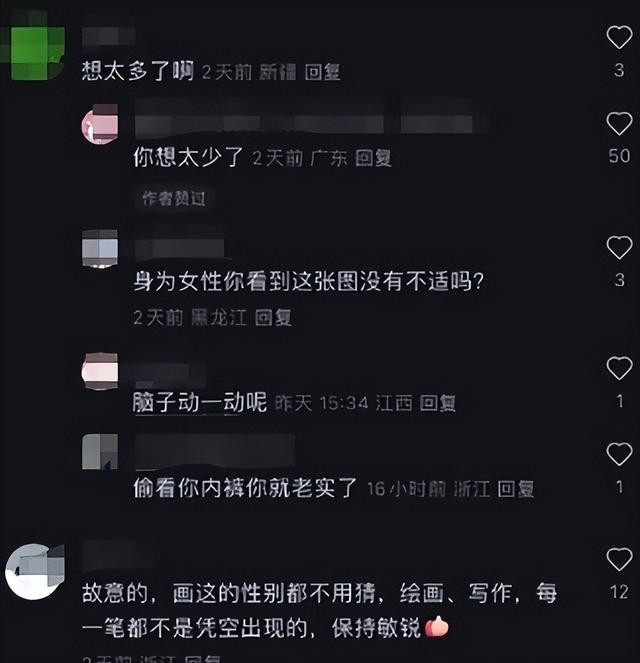Select comment text 身为女性你看到这张图没有不适吗
640x663 pixels.
coord(309,281)
